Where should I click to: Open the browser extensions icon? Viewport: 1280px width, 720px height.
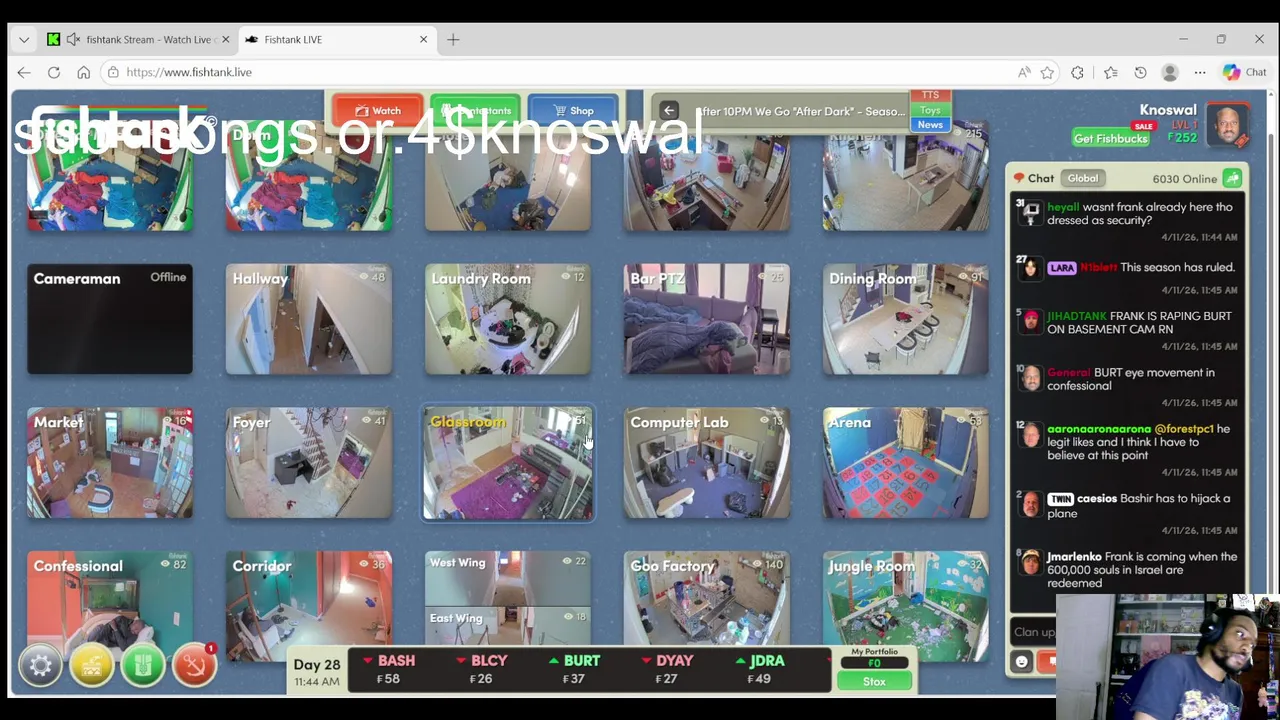pyautogui.click(x=1077, y=72)
